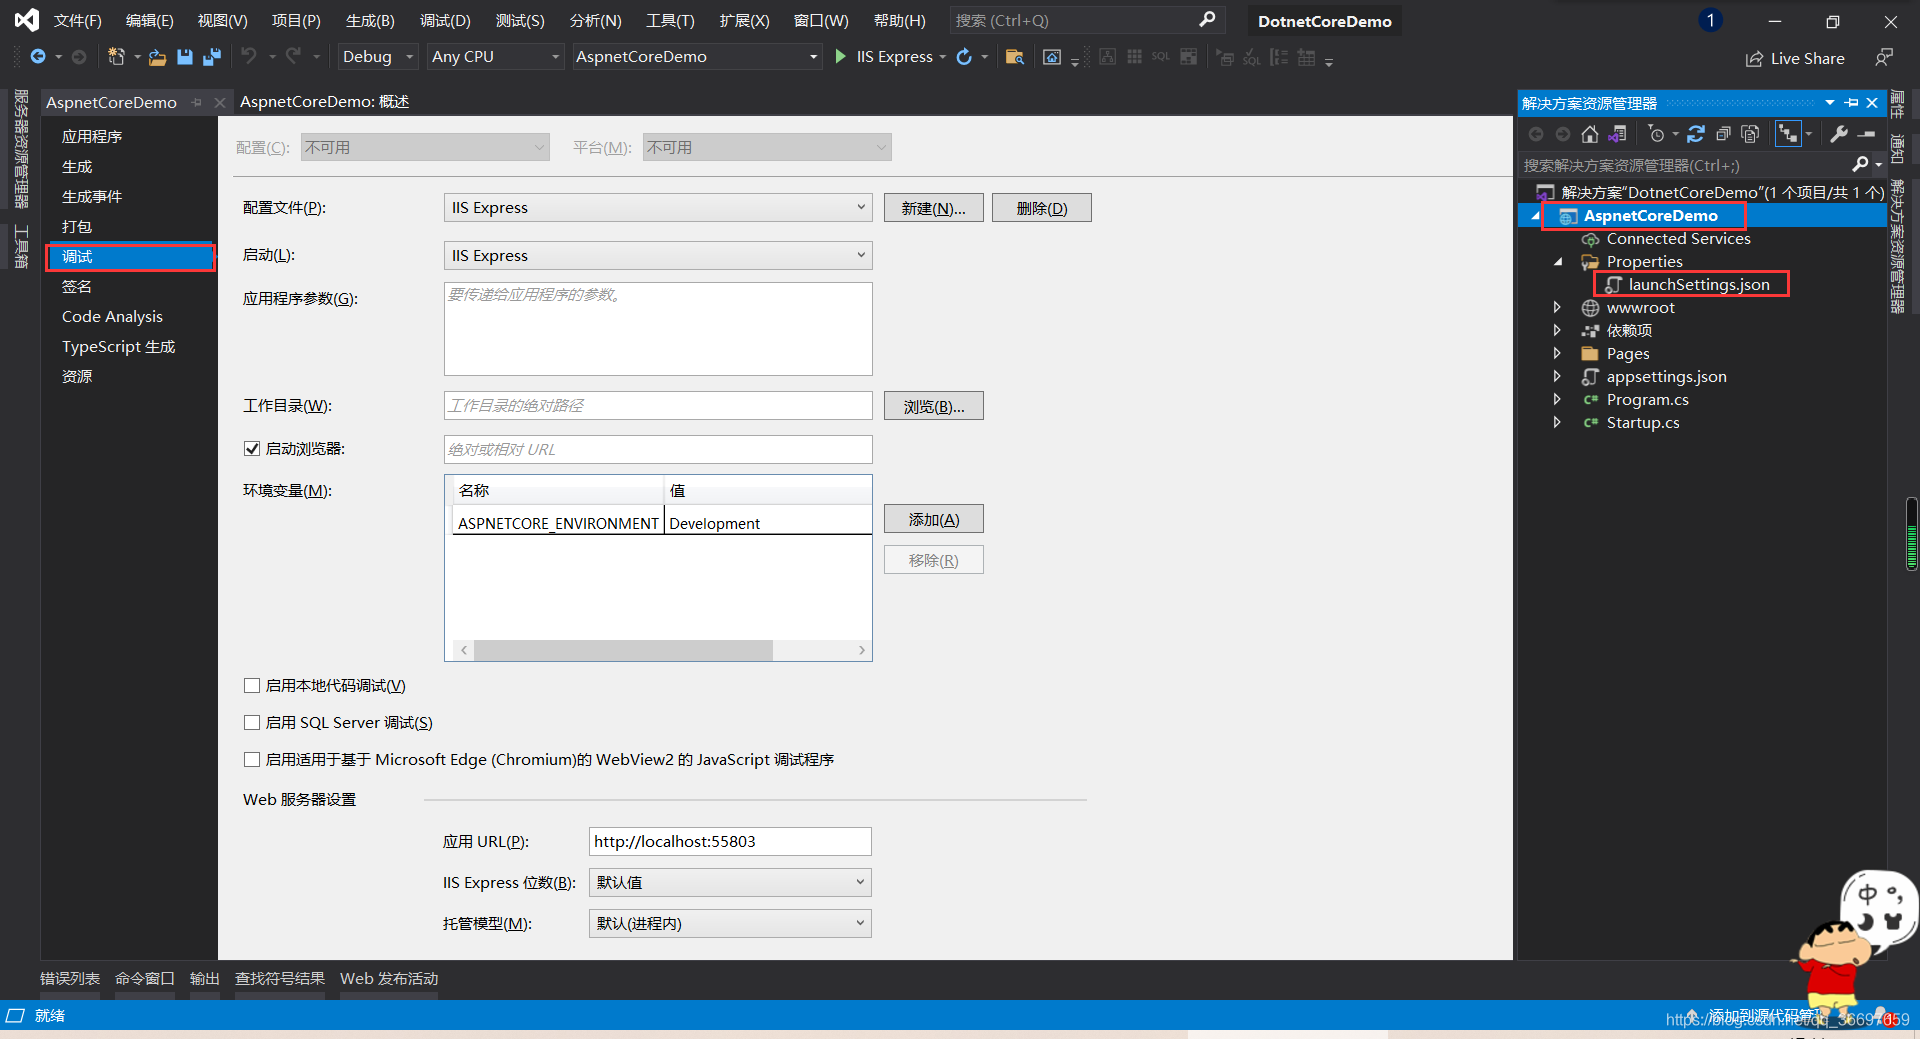
Task: Click the 删除(D) button
Action: coord(1042,208)
